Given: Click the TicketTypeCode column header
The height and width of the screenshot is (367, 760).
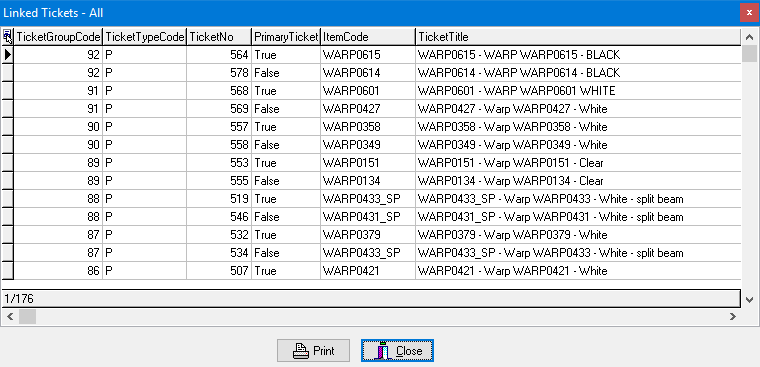Looking at the screenshot, I should [x=144, y=37].
